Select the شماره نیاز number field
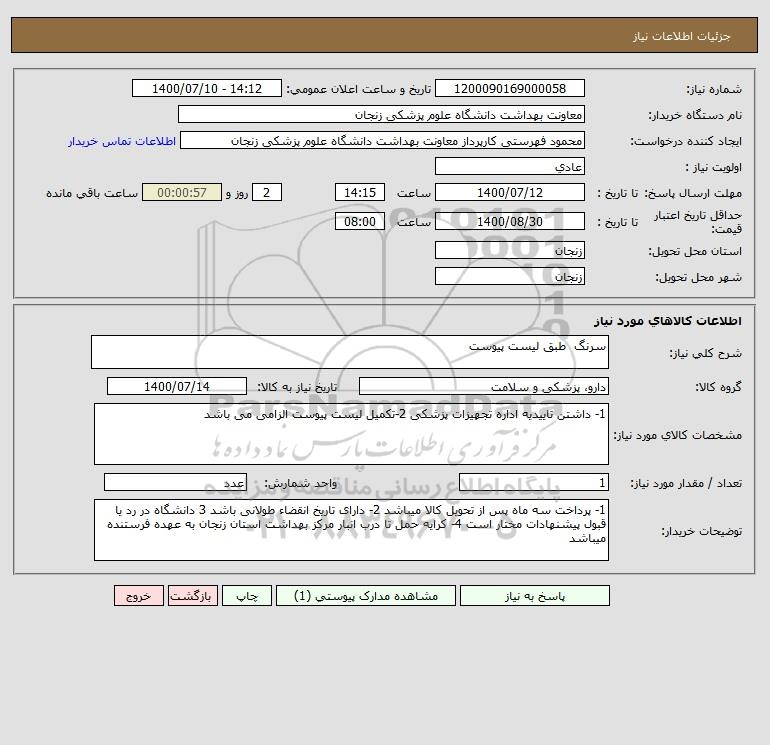Screen dimensions: 770x745 click(510, 88)
